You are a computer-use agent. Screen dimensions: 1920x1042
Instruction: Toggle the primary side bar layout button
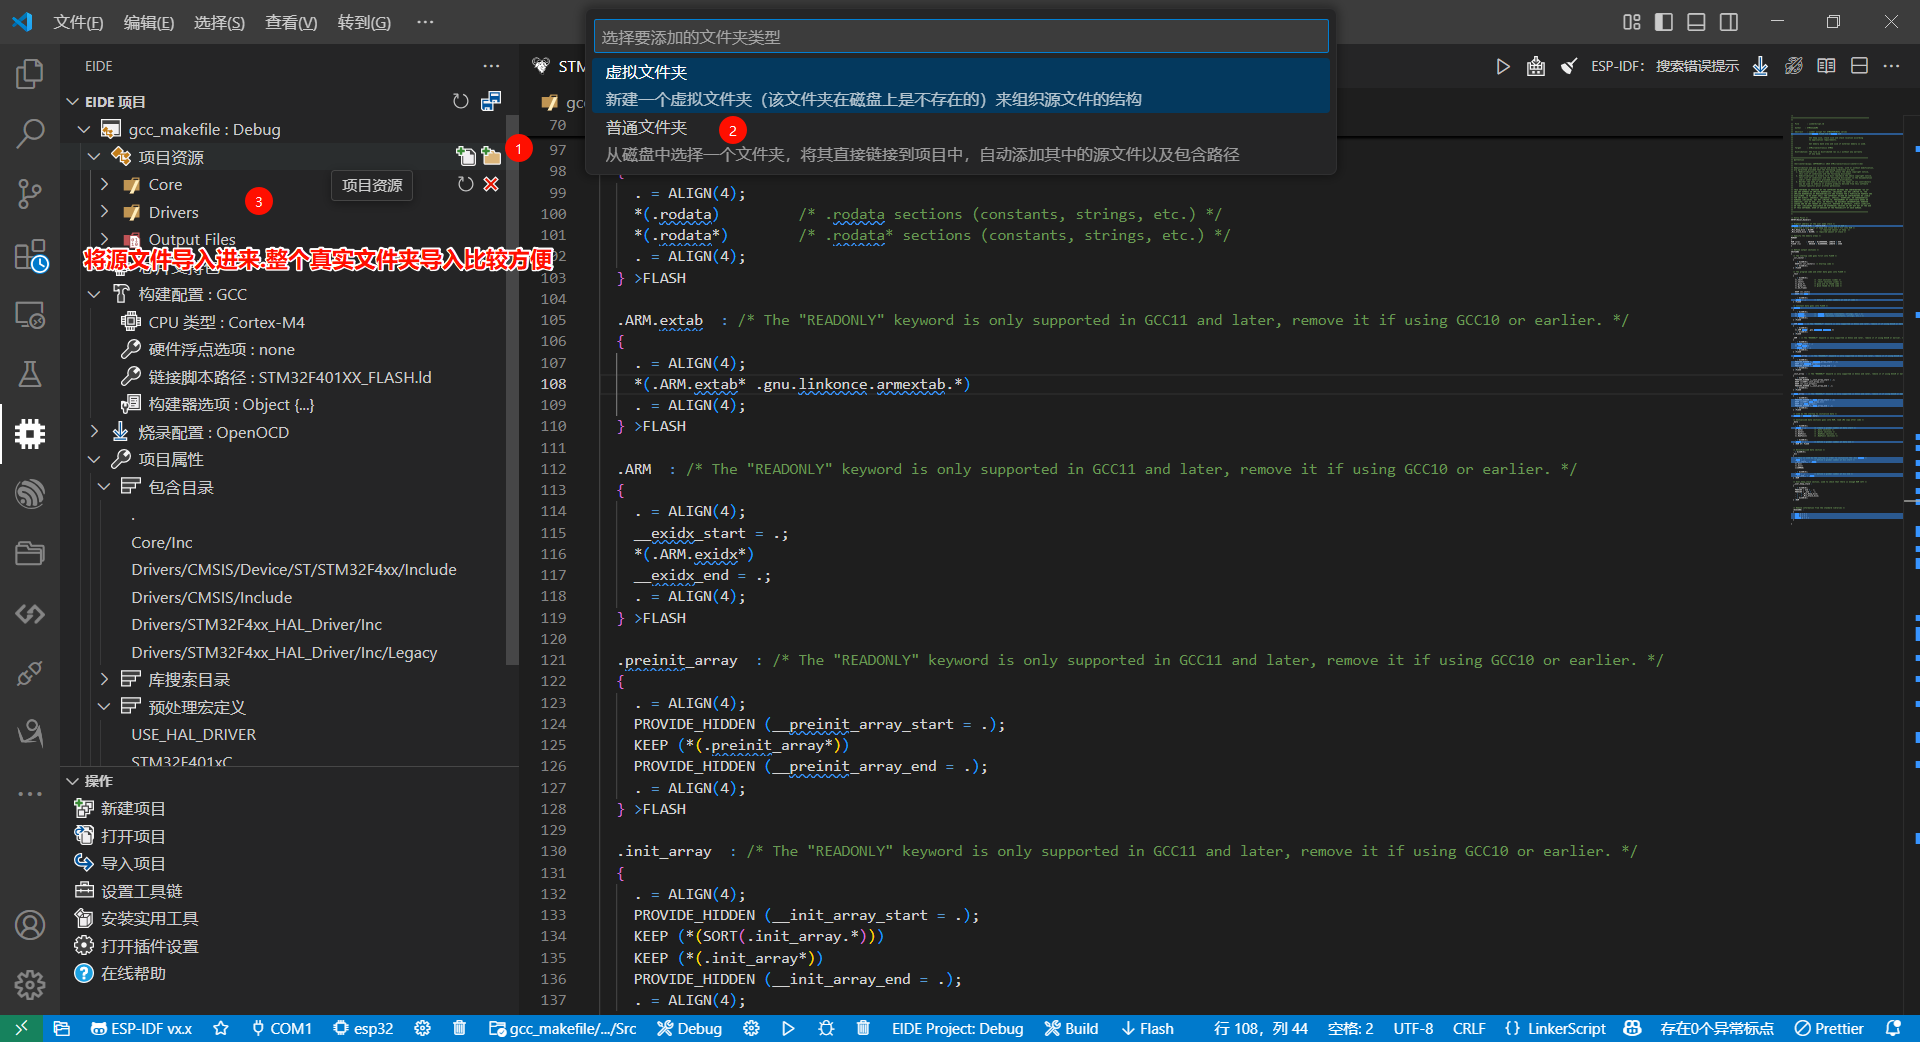point(1664,22)
